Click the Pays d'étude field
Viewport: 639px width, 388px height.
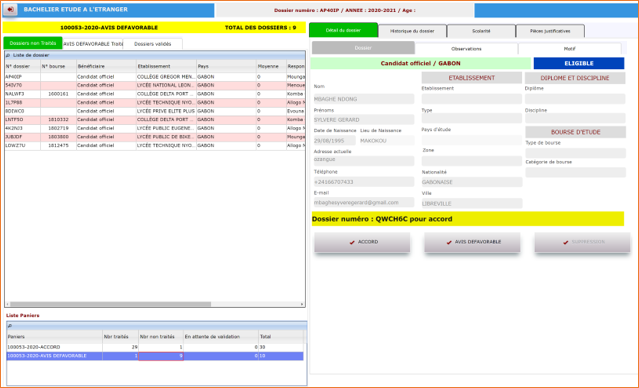pyautogui.click(x=472, y=140)
